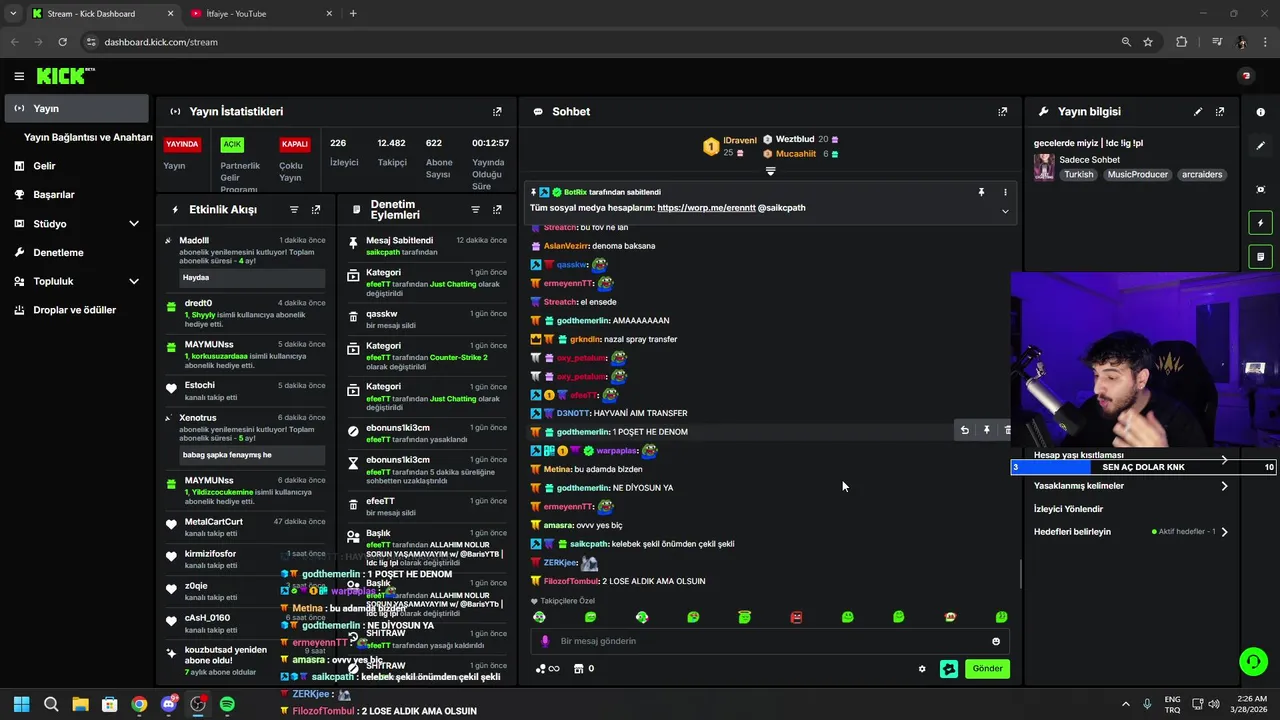The height and width of the screenshot is (720, 1280).
Task: Open Takipçilere Özel emote section
Action: 563,601
